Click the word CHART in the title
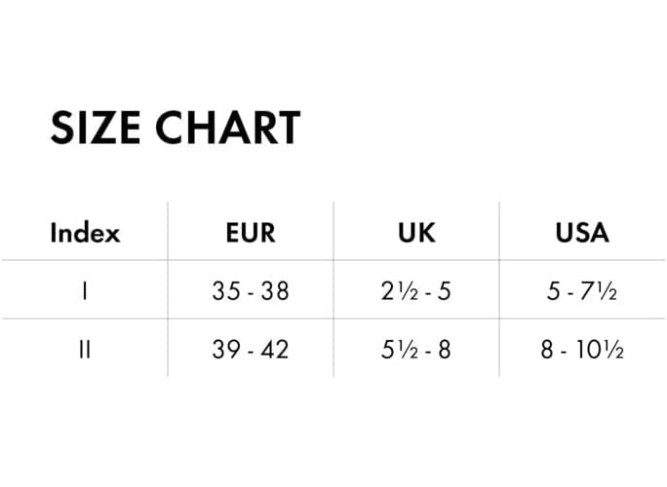The image size is (667, 487). (x=228, y=128)
